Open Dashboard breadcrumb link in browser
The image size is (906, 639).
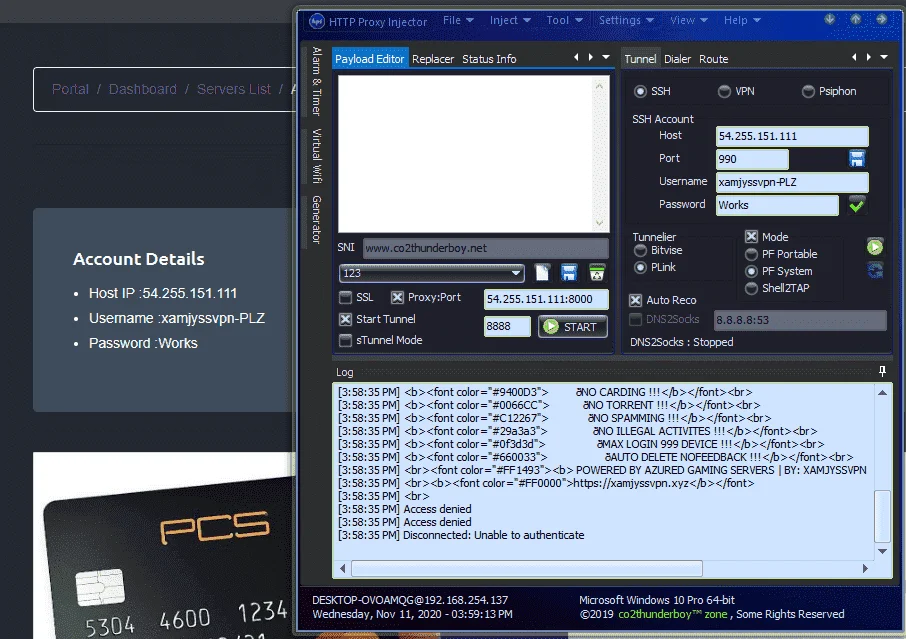(x=143, y=89)
